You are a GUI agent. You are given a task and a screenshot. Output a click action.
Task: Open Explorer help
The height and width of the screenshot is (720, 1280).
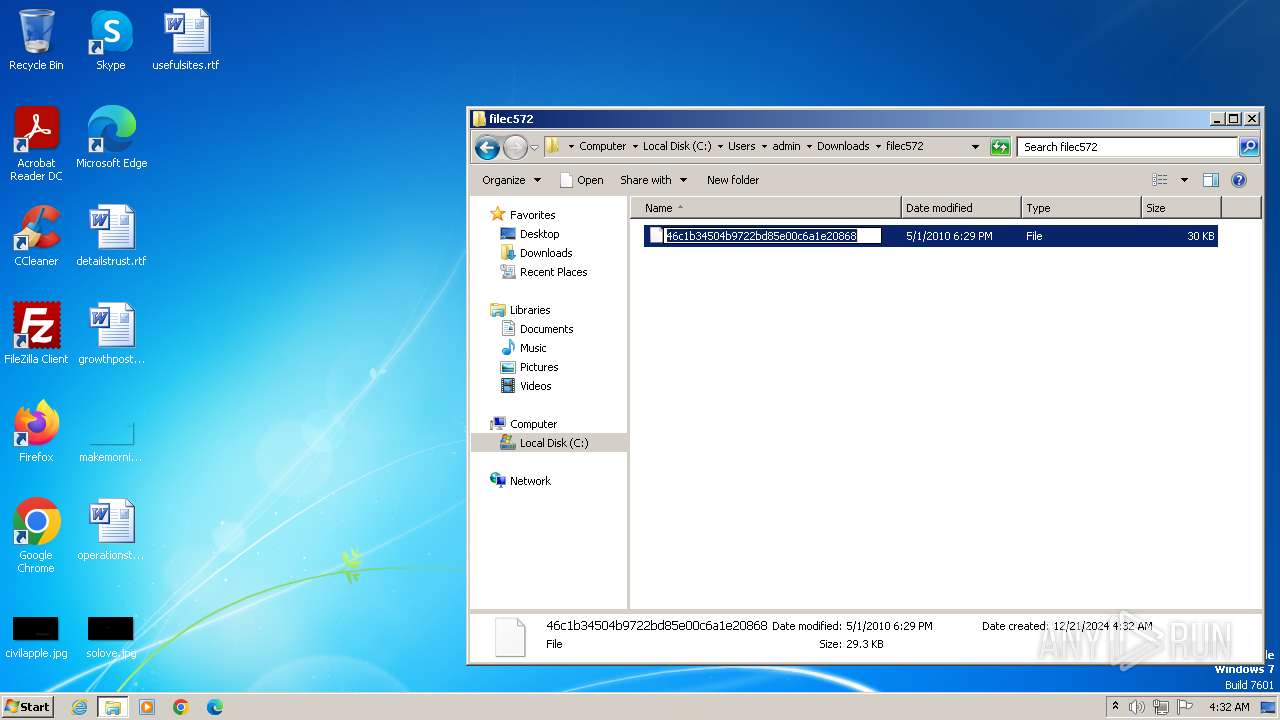[1239, 180]
